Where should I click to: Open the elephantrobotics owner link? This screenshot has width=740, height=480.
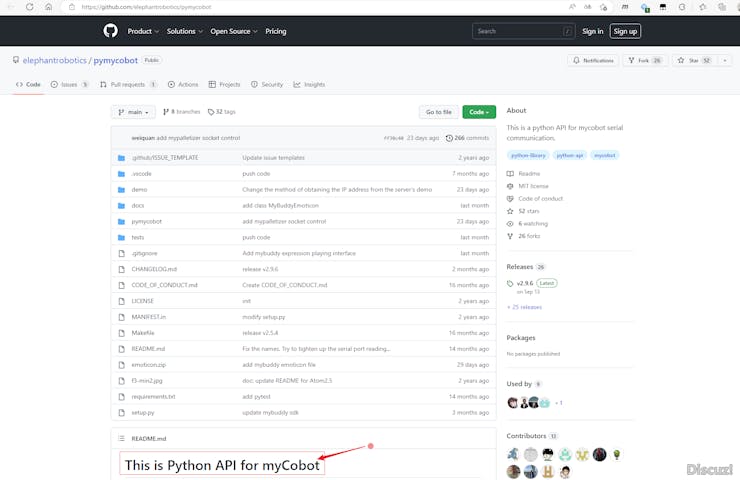[x=55, y=60]
